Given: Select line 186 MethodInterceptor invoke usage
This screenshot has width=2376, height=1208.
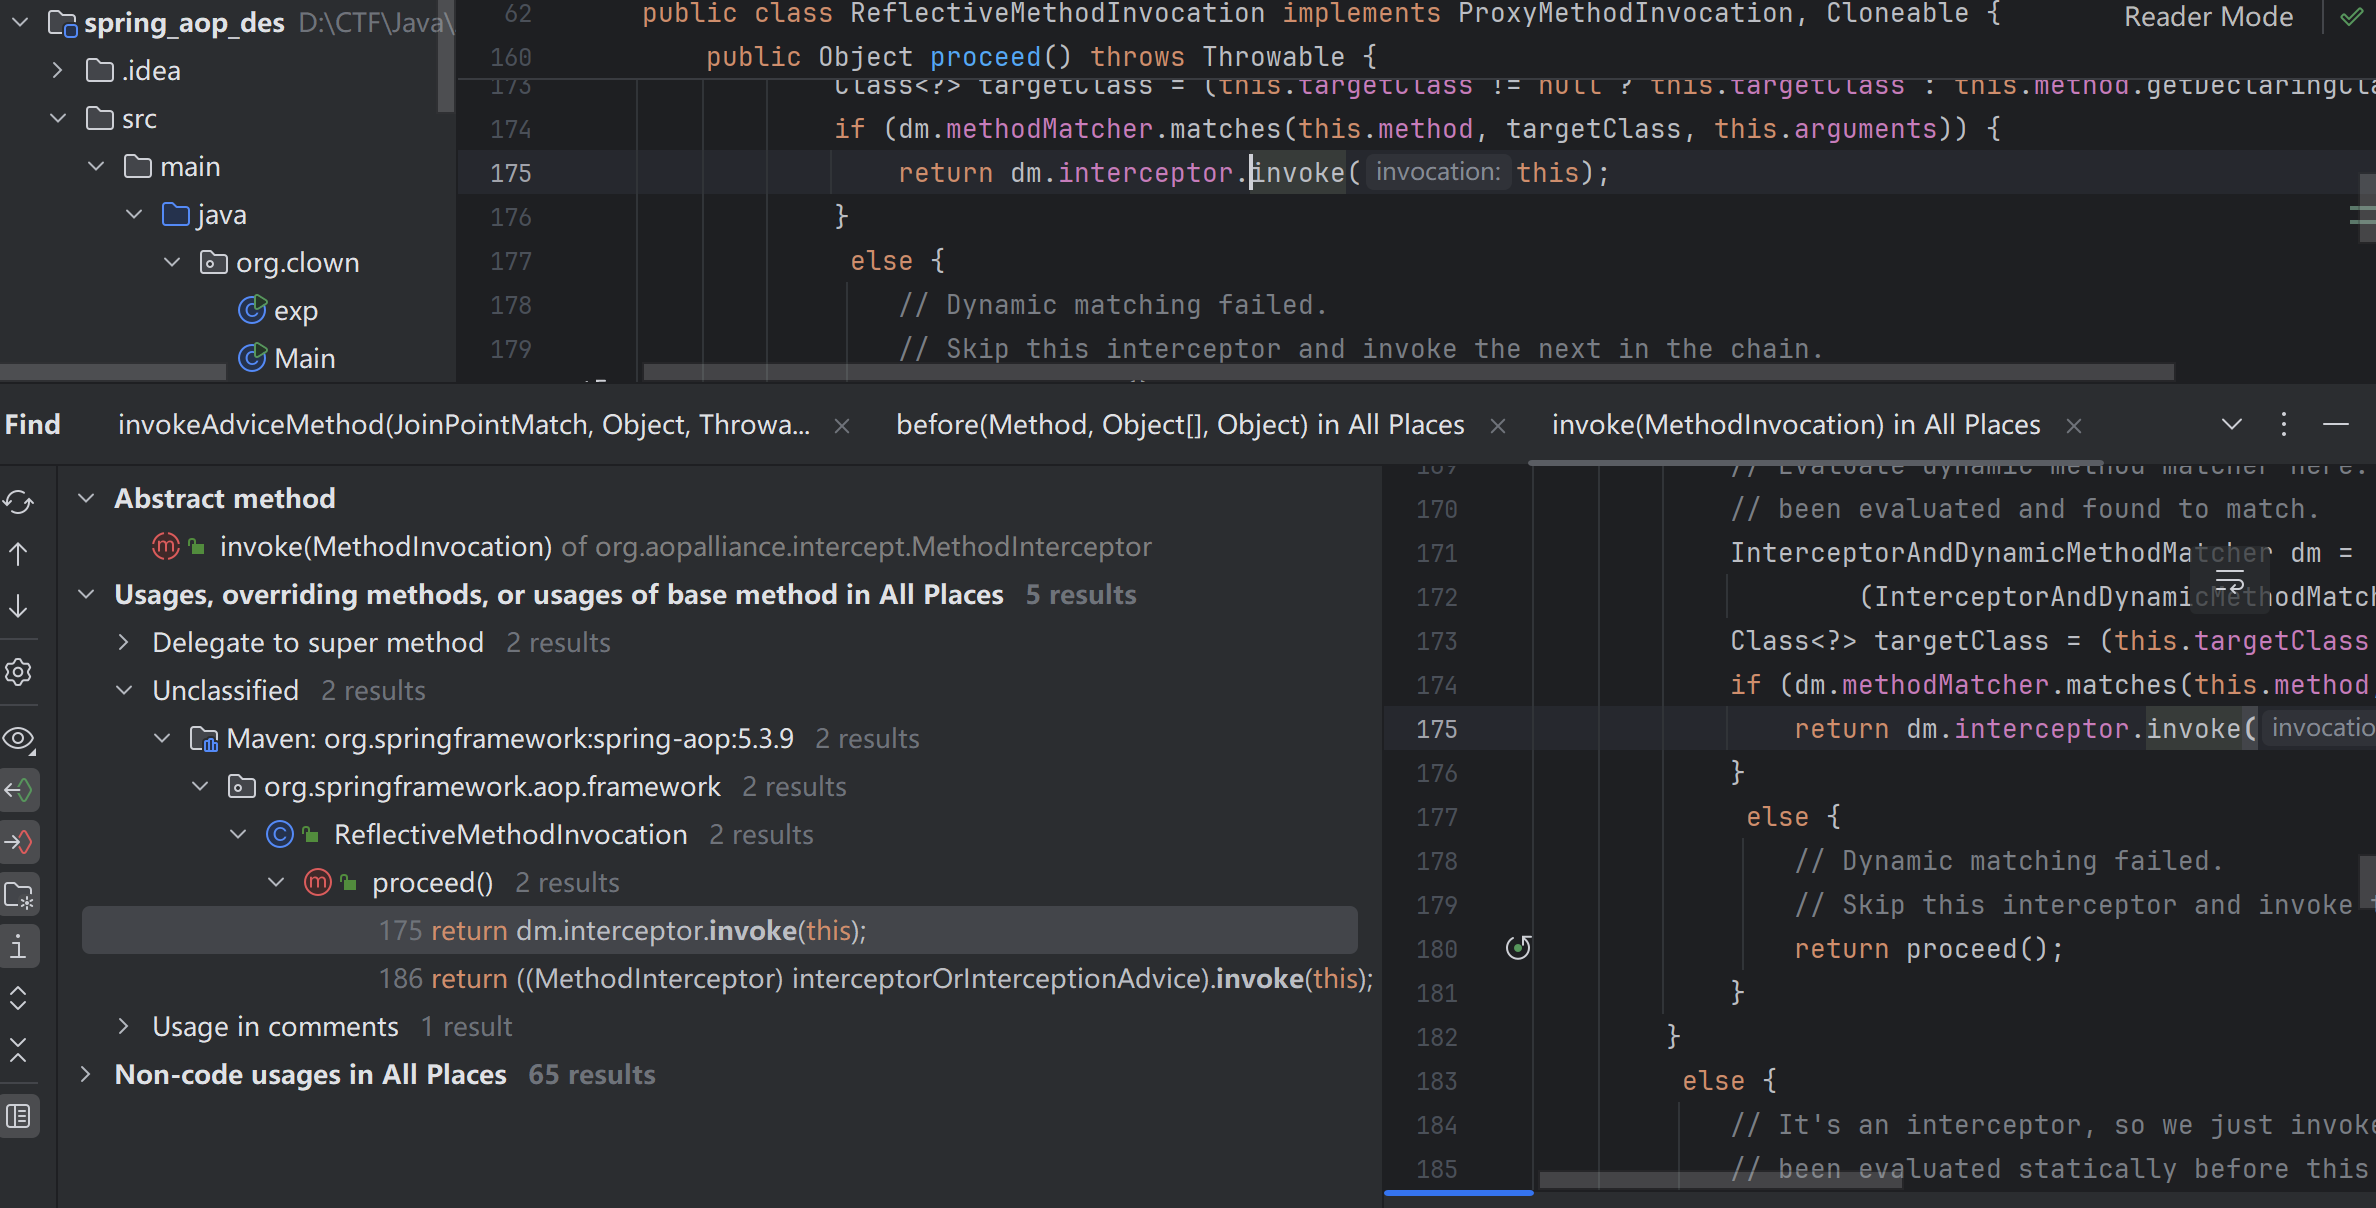Looking at the screenshot, I should (875, 978).
